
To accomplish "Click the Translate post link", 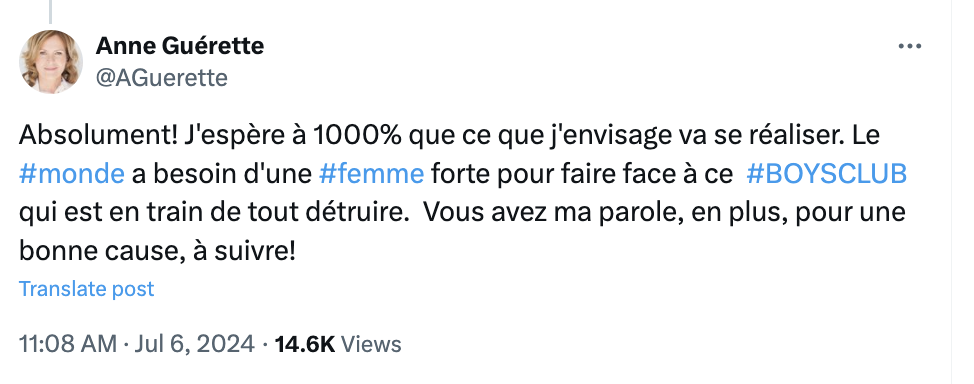I will 86,289.
